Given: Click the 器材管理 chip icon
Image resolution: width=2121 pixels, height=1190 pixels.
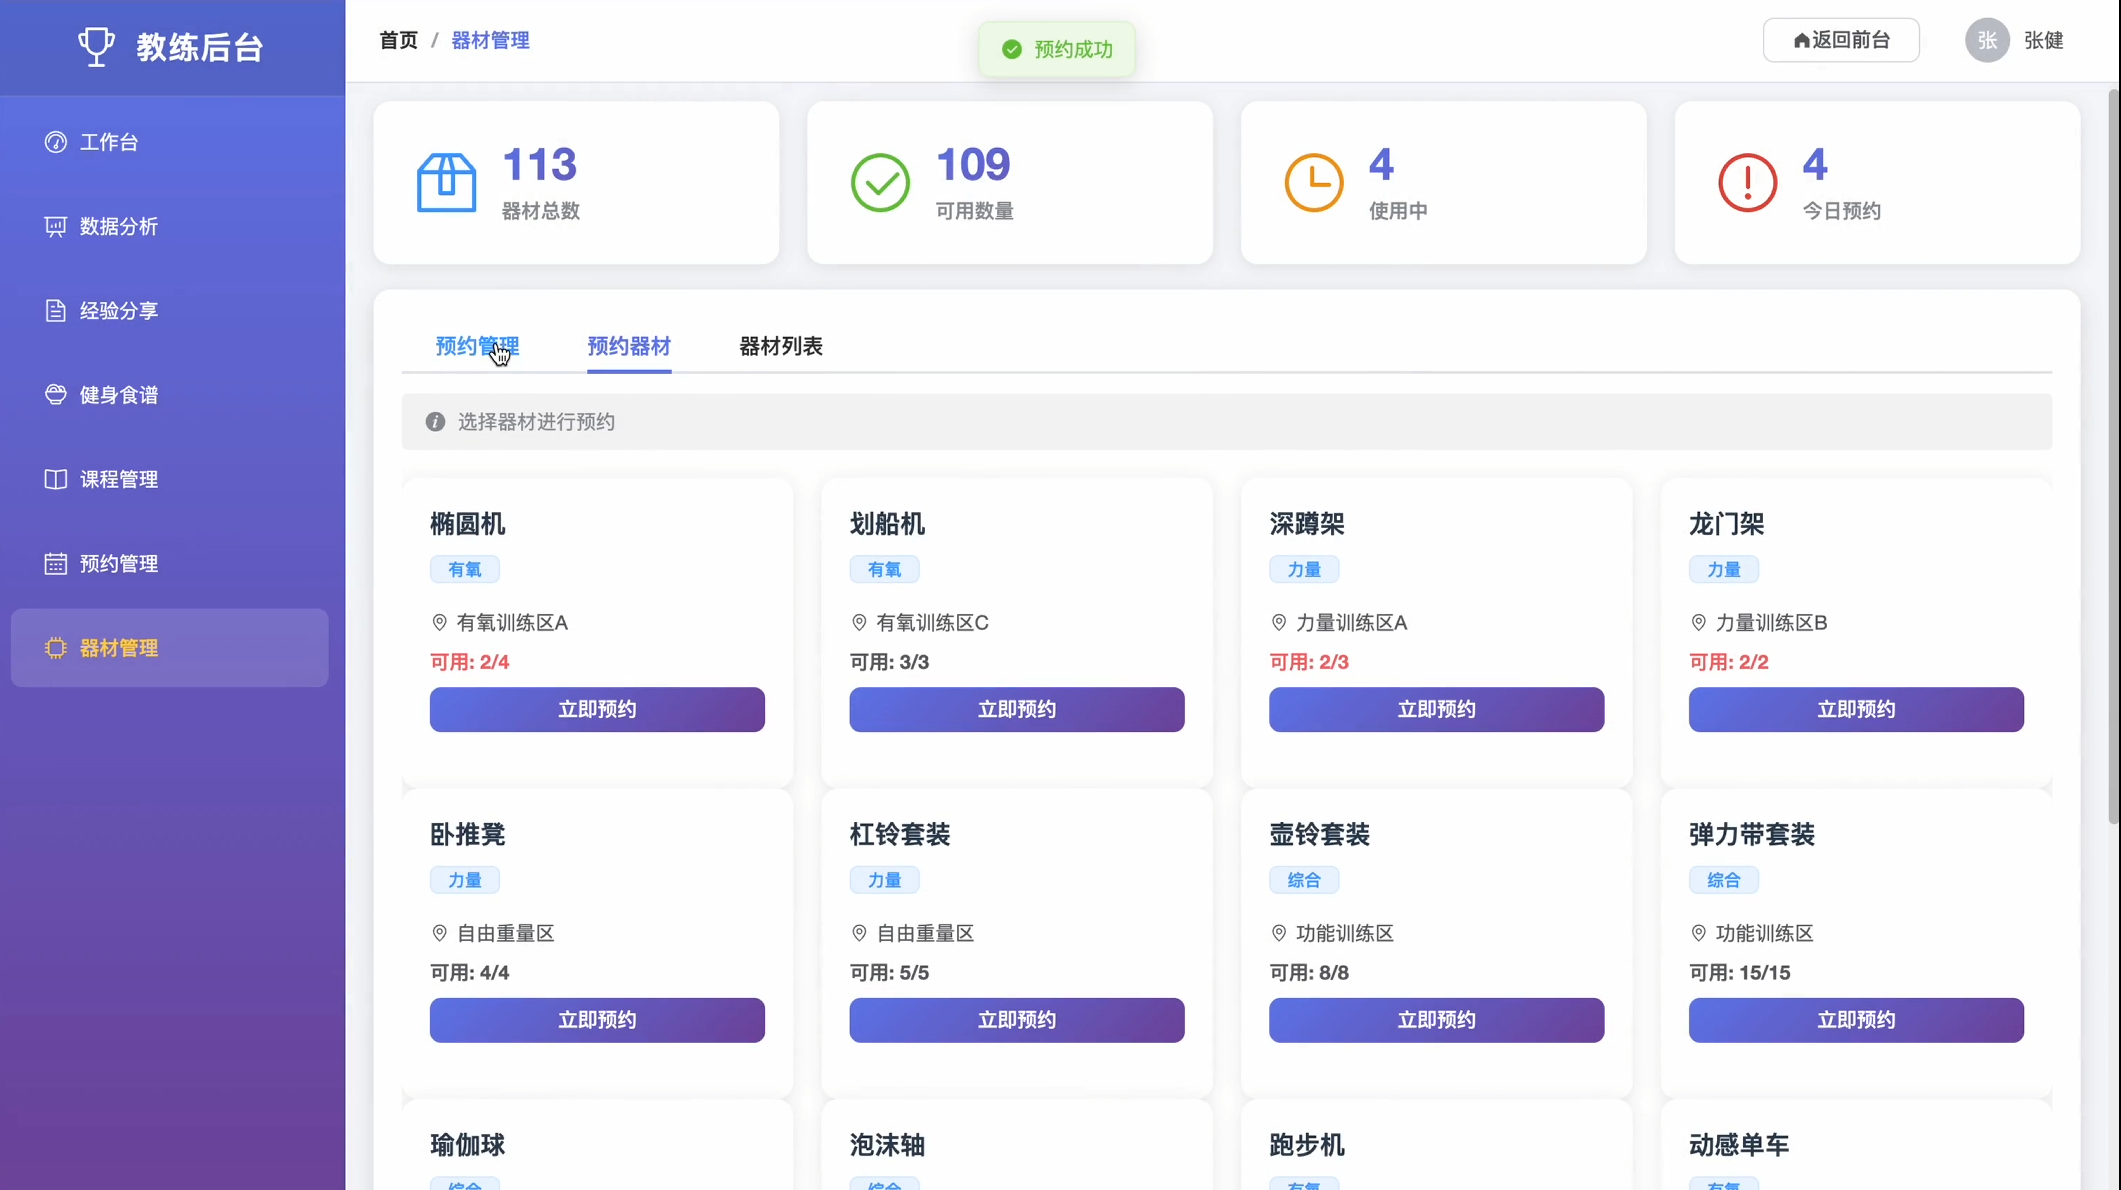Looking at the screenshot, I should (x=55, y=648).
